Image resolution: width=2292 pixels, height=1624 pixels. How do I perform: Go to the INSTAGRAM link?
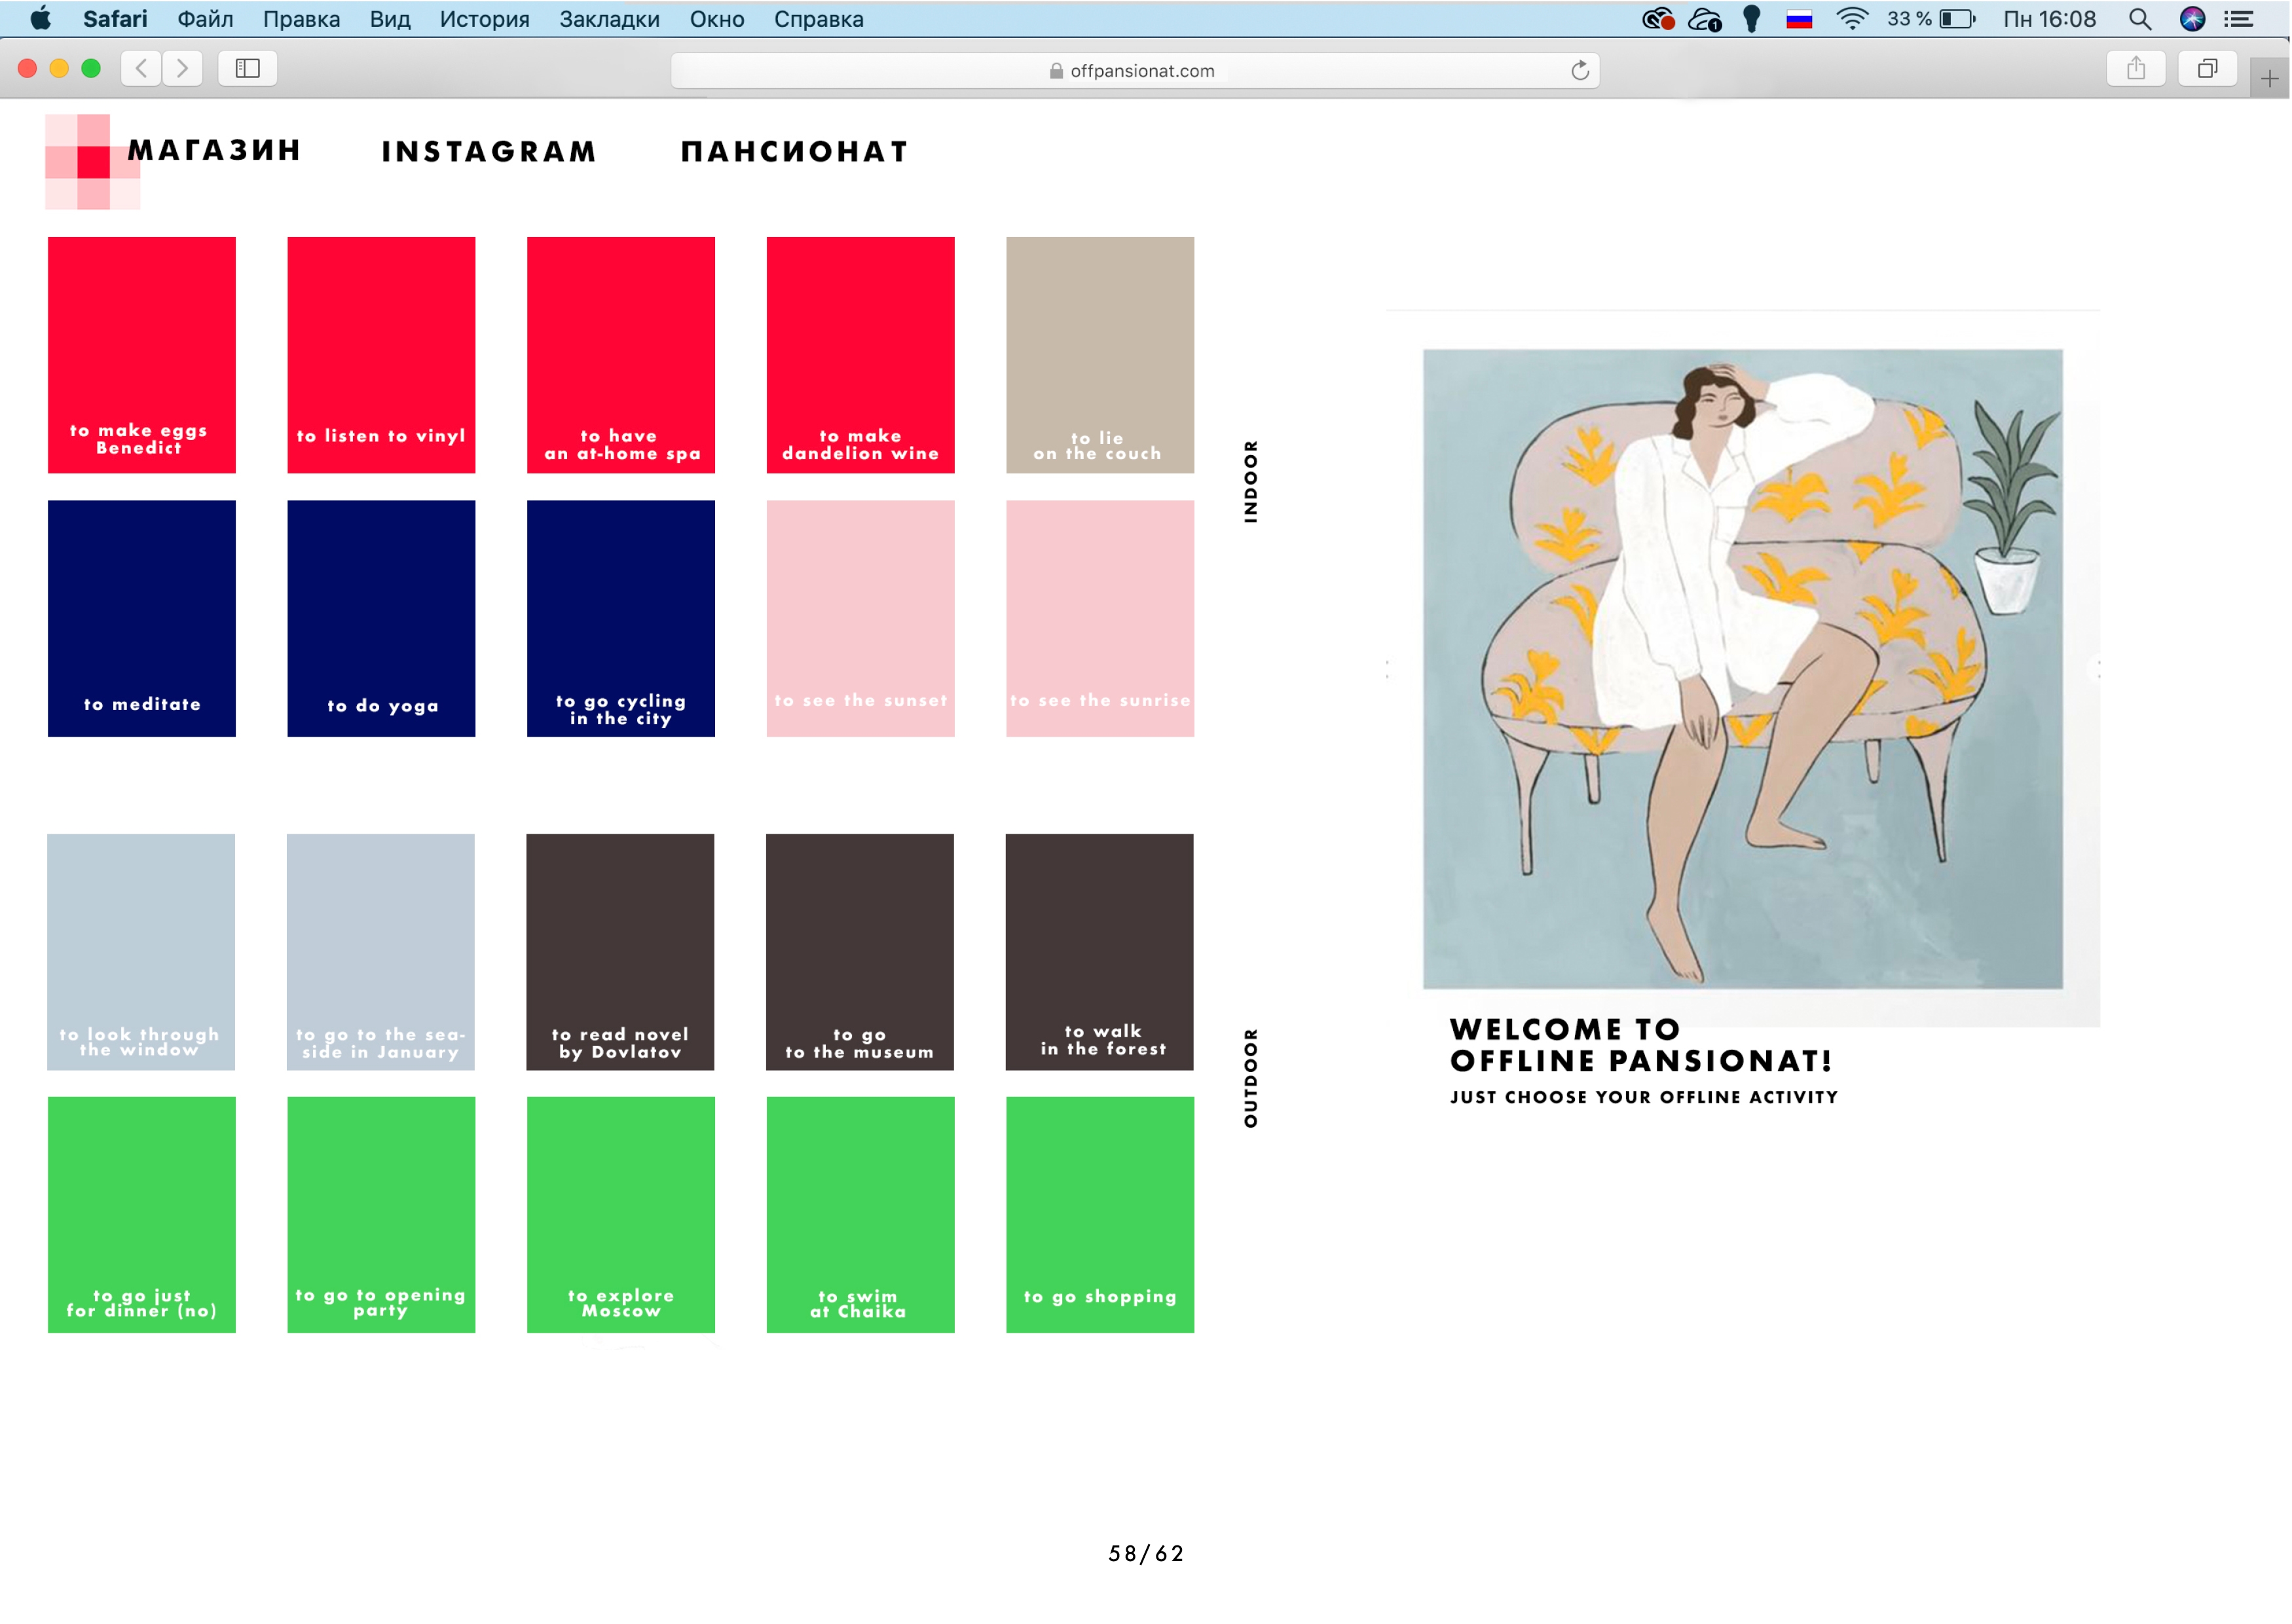489,152
